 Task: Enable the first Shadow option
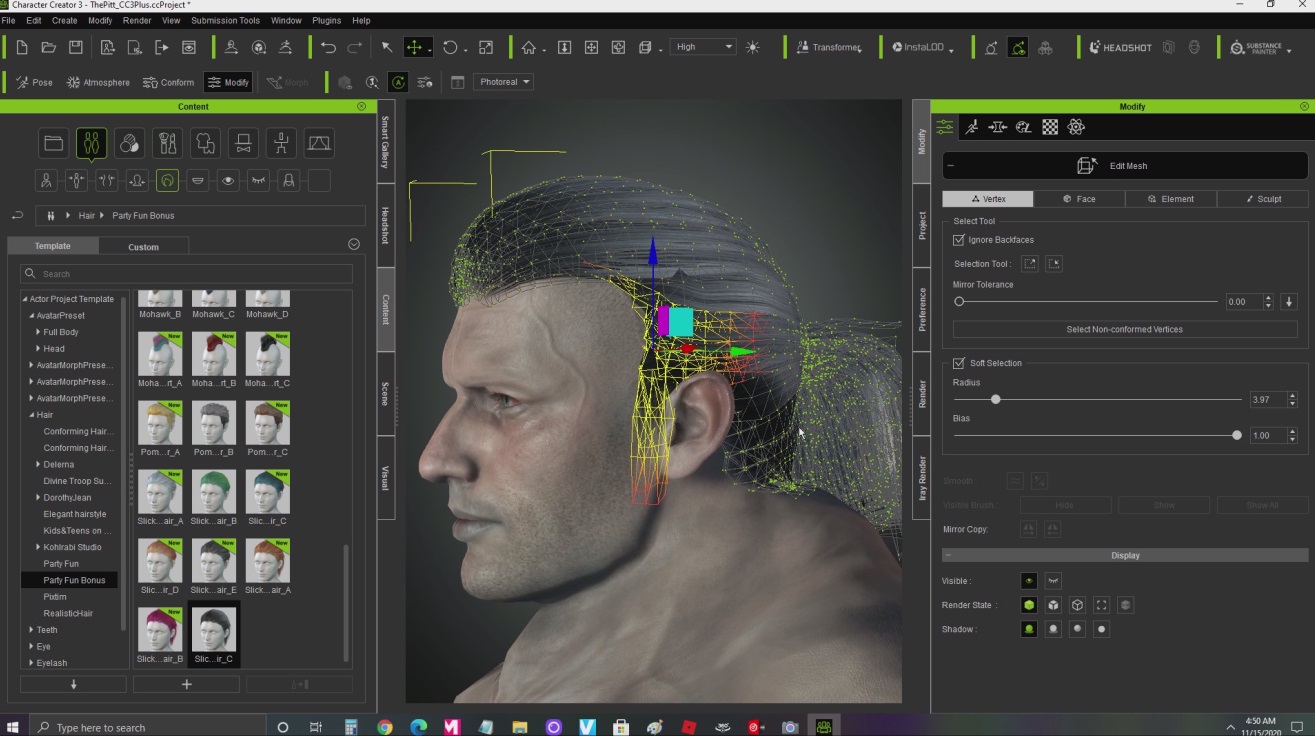(1028, 629)
